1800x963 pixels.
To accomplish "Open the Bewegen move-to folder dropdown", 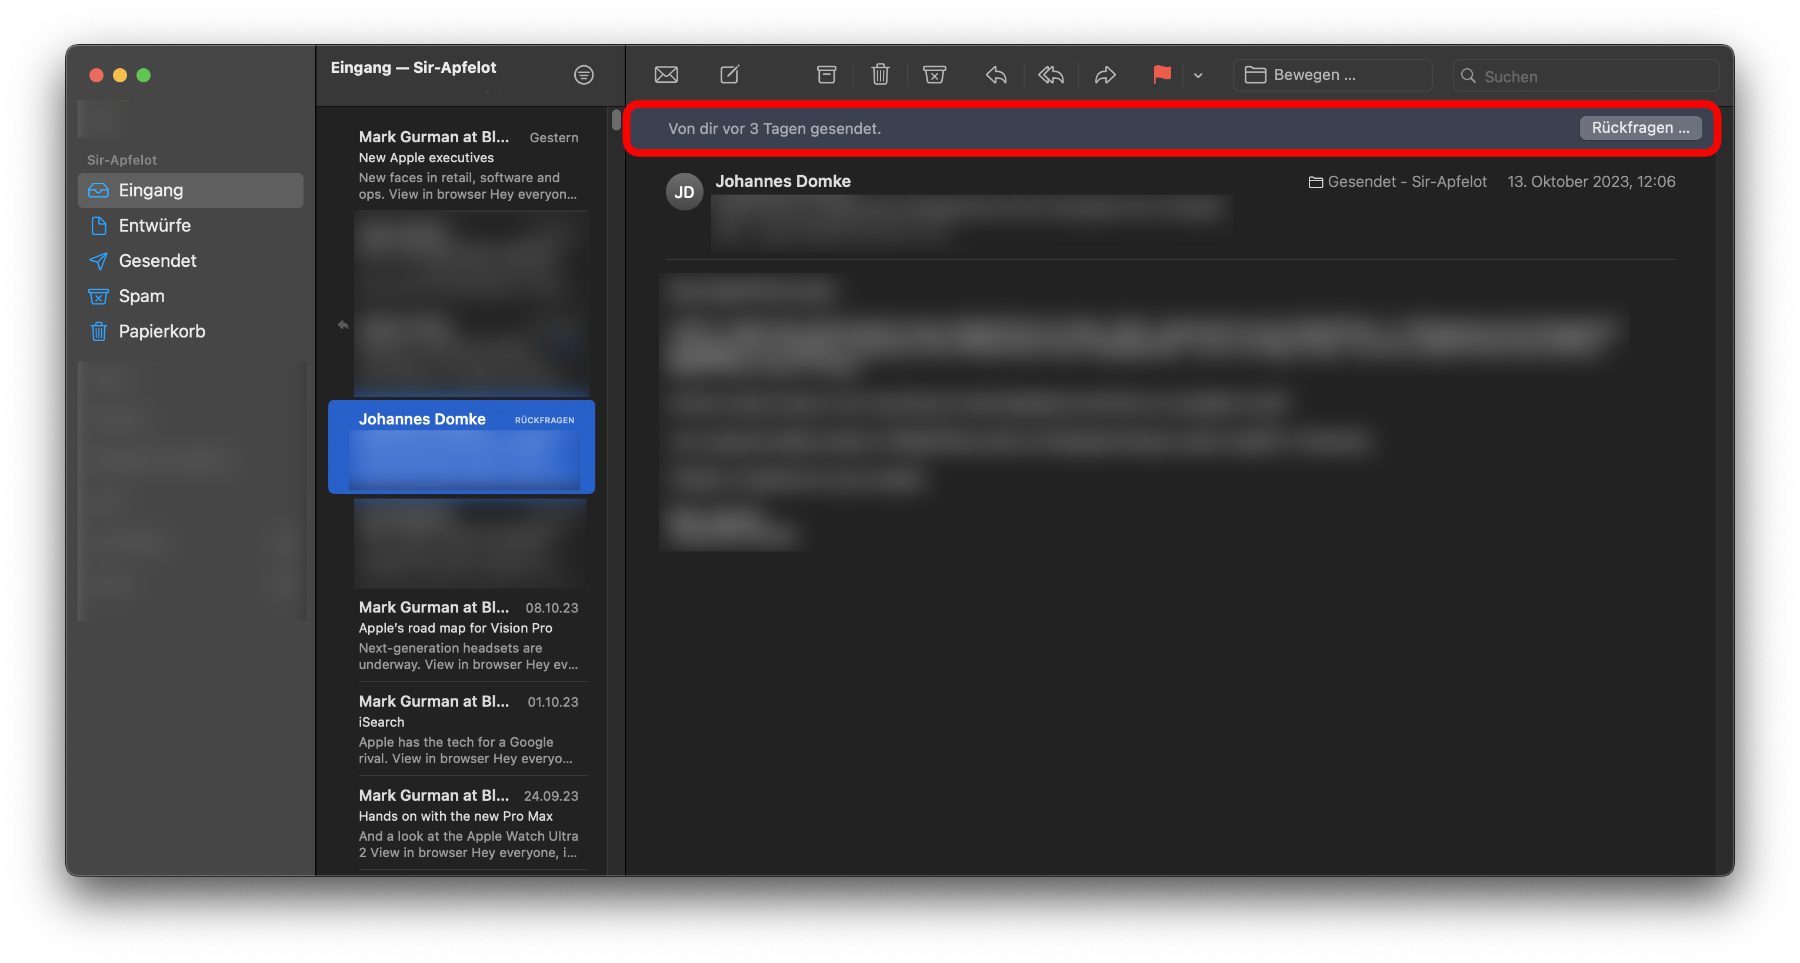I will (1332, 75).
